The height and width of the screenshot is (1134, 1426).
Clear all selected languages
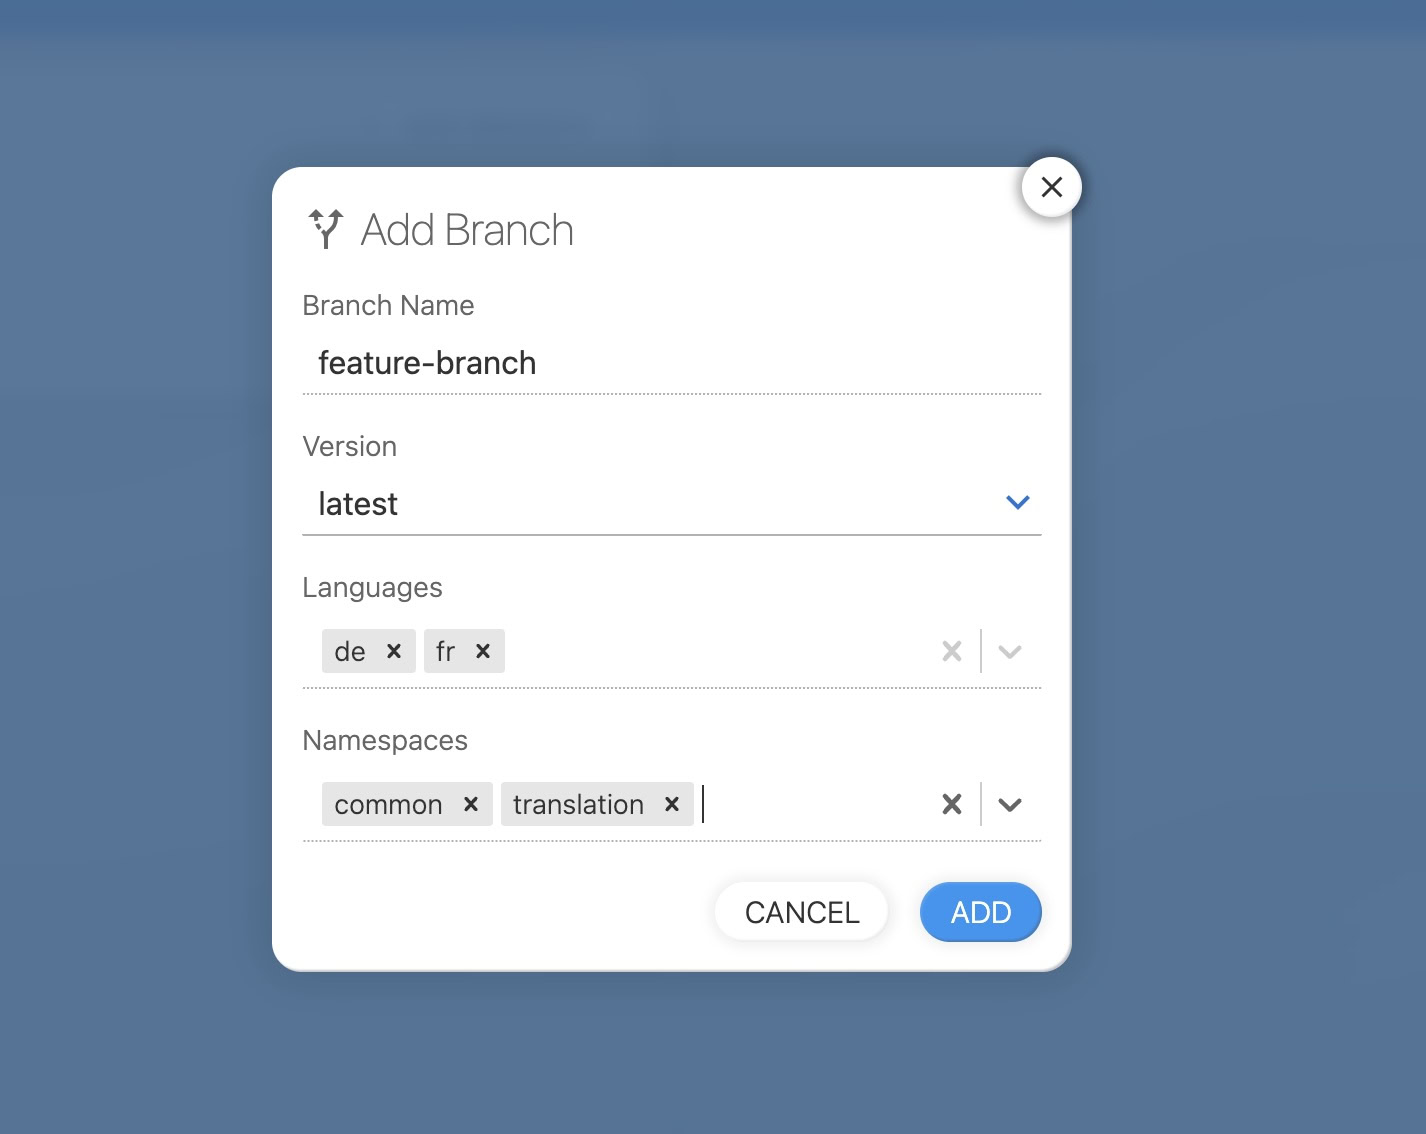pyautogui.click(x=952, y=652)
